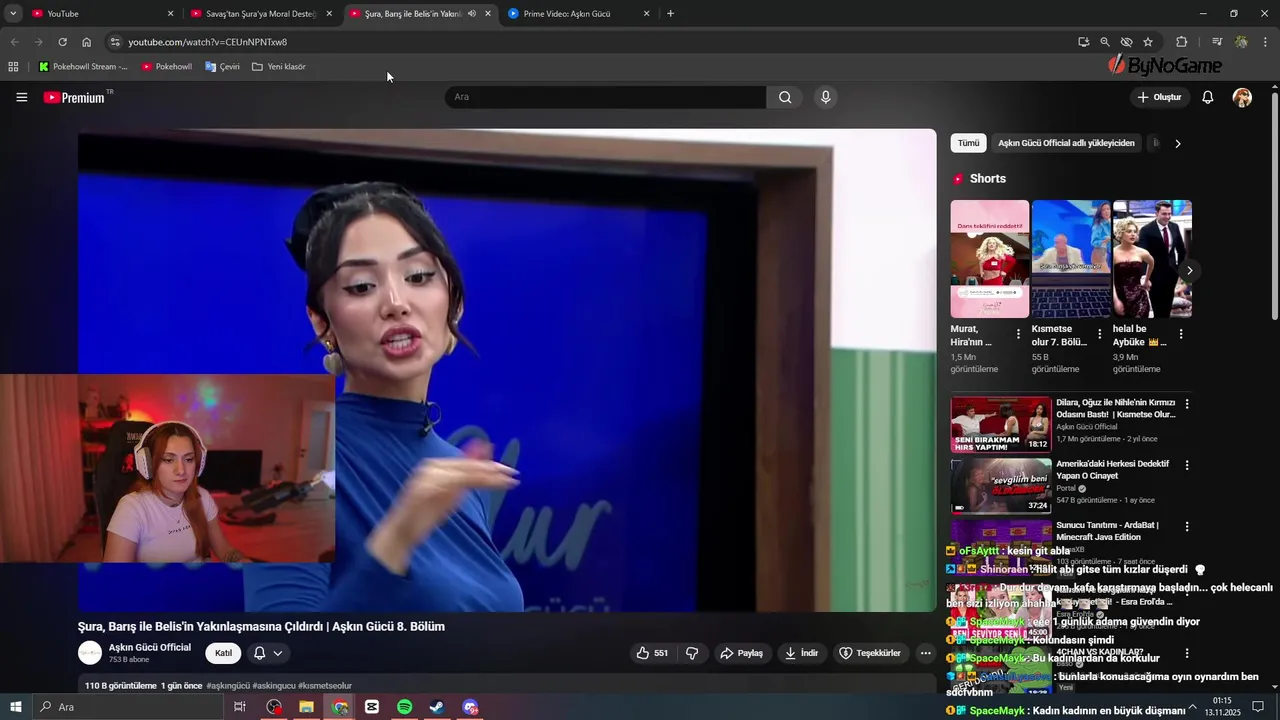Open the apps grid in bookmarks bar

[x=13, y=67]
